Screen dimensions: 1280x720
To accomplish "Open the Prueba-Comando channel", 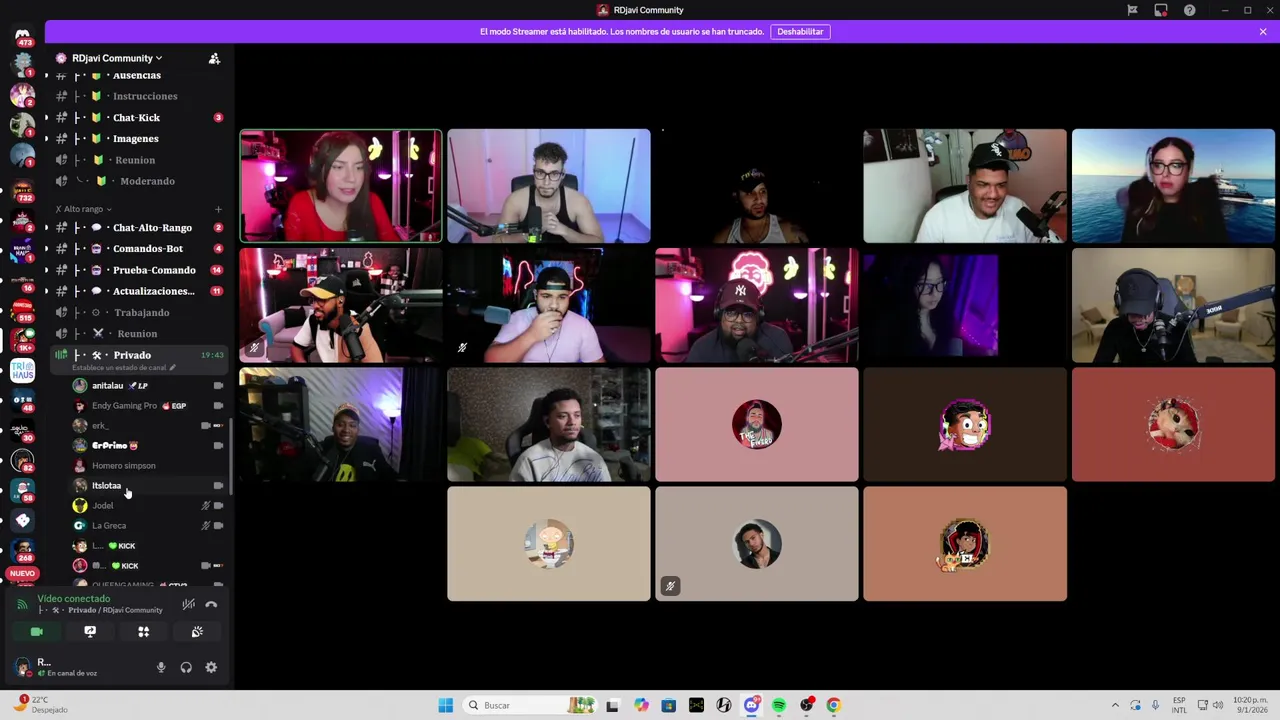I will [x=154, y=270].
